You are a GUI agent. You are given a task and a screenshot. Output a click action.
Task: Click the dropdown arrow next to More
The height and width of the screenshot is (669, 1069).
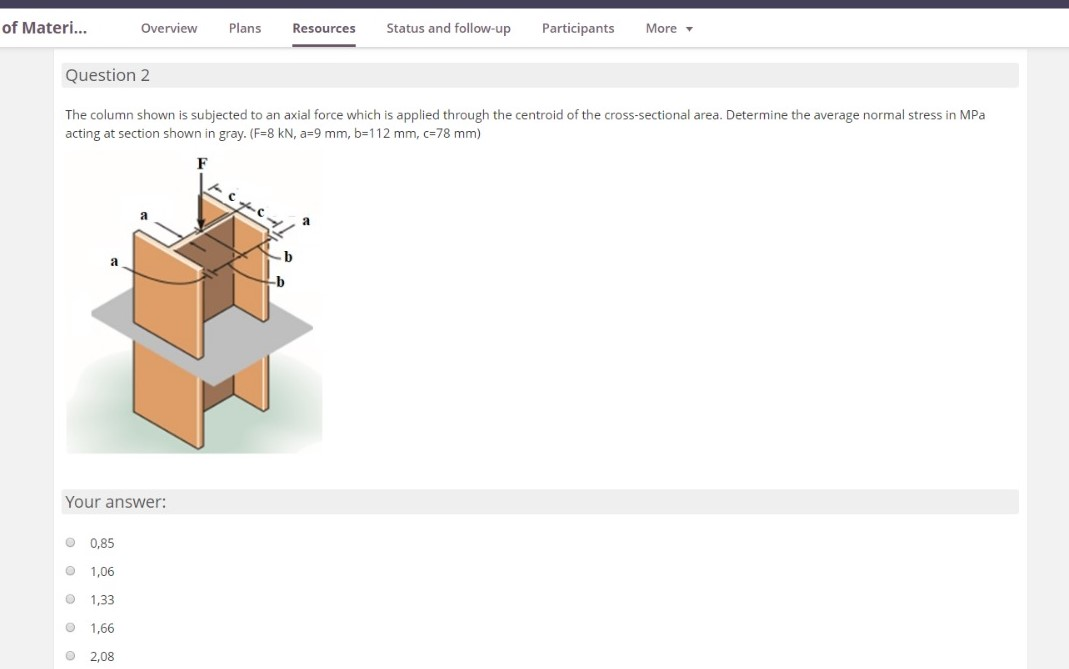688,28
